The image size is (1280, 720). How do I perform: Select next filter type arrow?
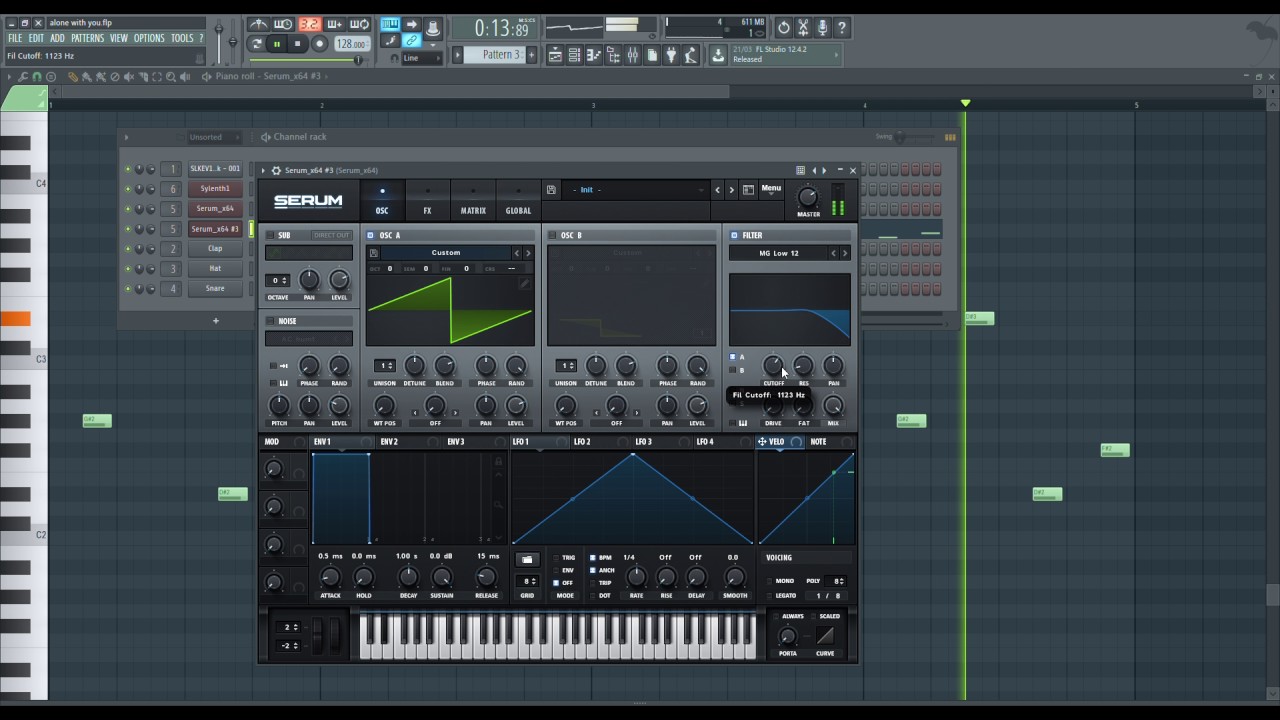tap(845, 253)
